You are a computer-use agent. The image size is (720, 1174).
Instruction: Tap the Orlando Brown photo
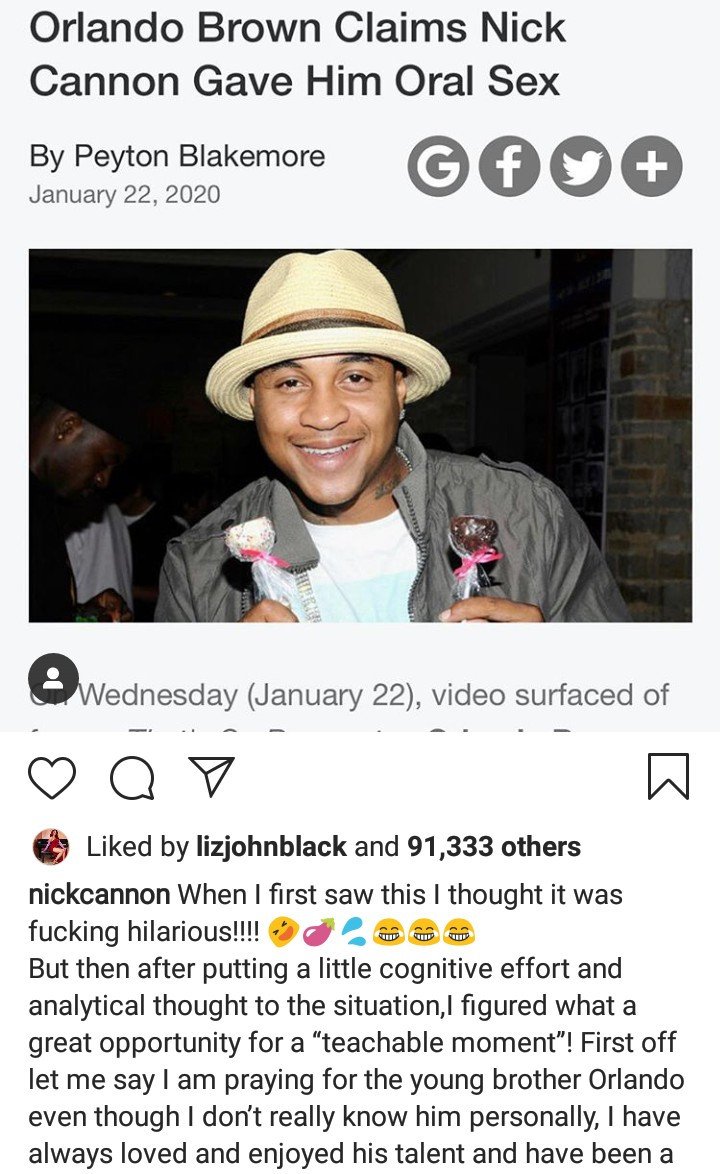[360, 436]
